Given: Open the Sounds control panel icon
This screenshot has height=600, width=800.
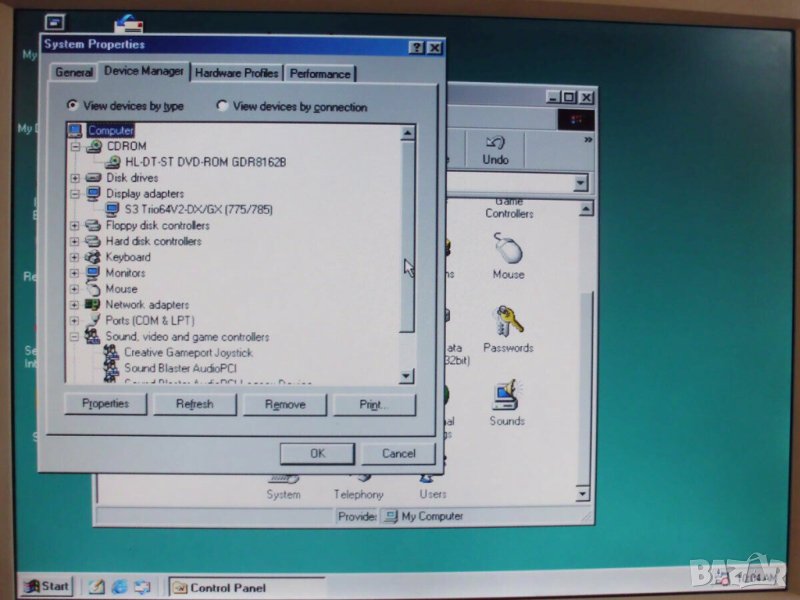Looking at the screenshot, I should (x=506, y=395).
